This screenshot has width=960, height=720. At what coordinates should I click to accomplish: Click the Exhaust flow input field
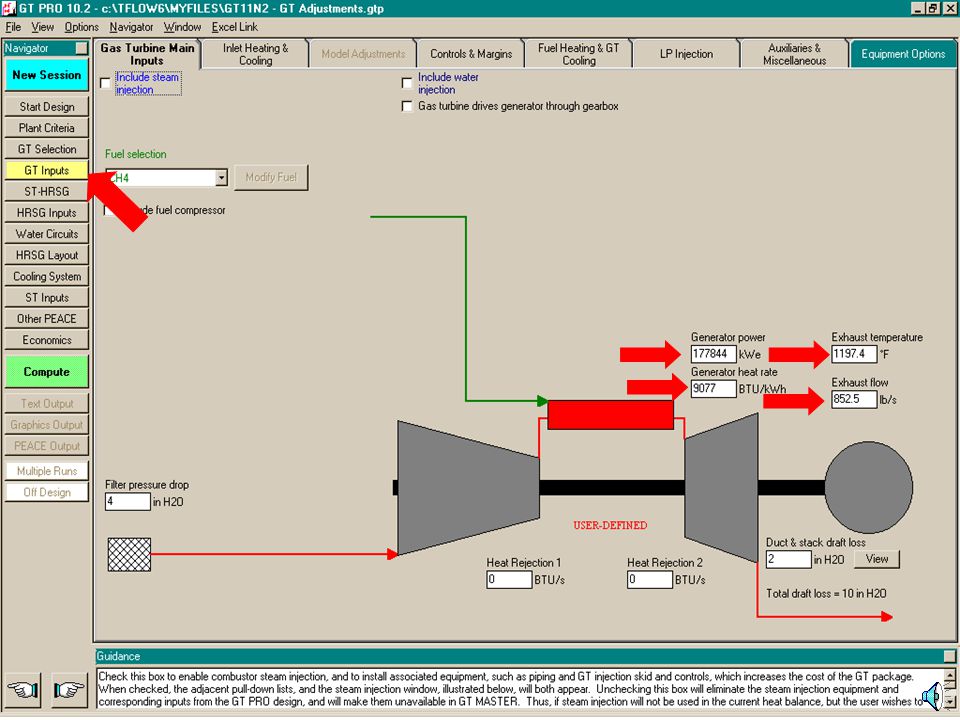853,399
